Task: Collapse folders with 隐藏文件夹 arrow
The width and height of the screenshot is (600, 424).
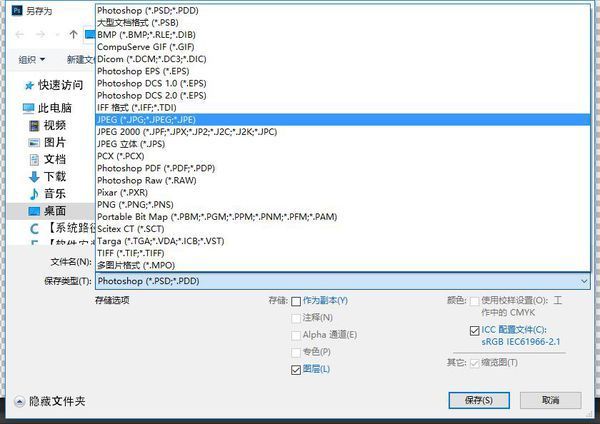Action: pos(19,401)
